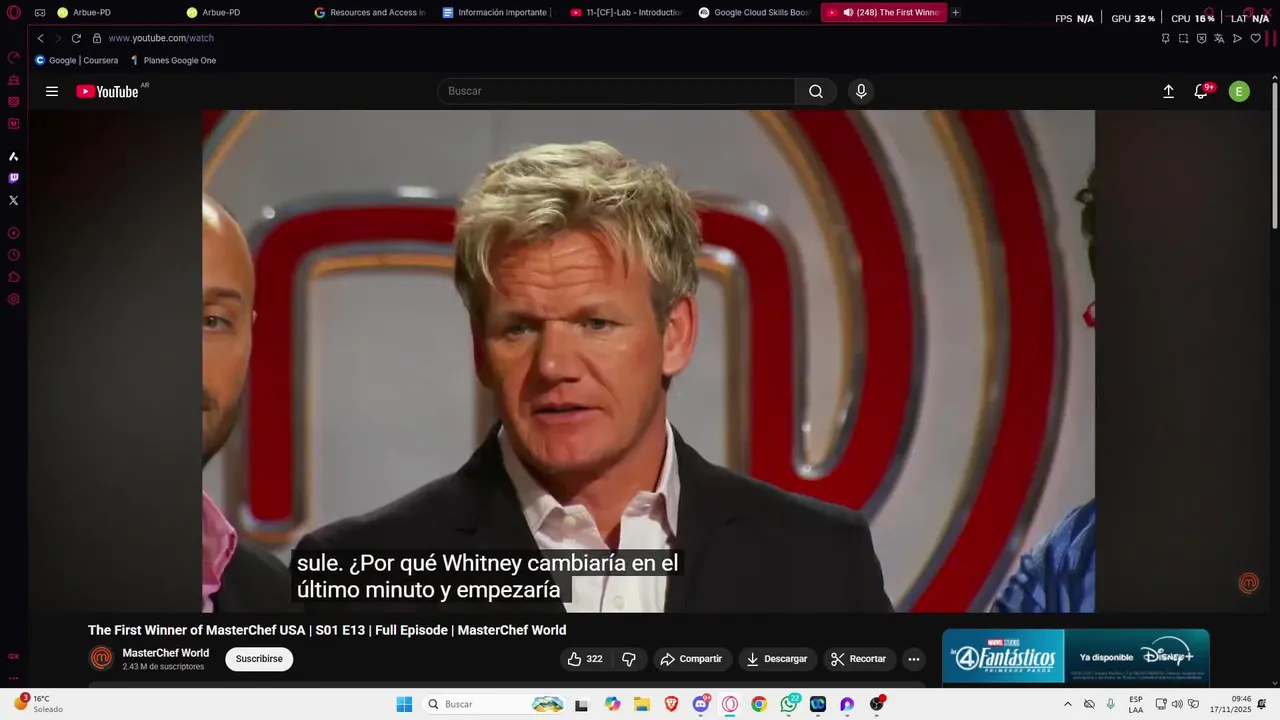Pause the video by clicking player
This screenshot has width=1280, height=720.
click(648, 361)
